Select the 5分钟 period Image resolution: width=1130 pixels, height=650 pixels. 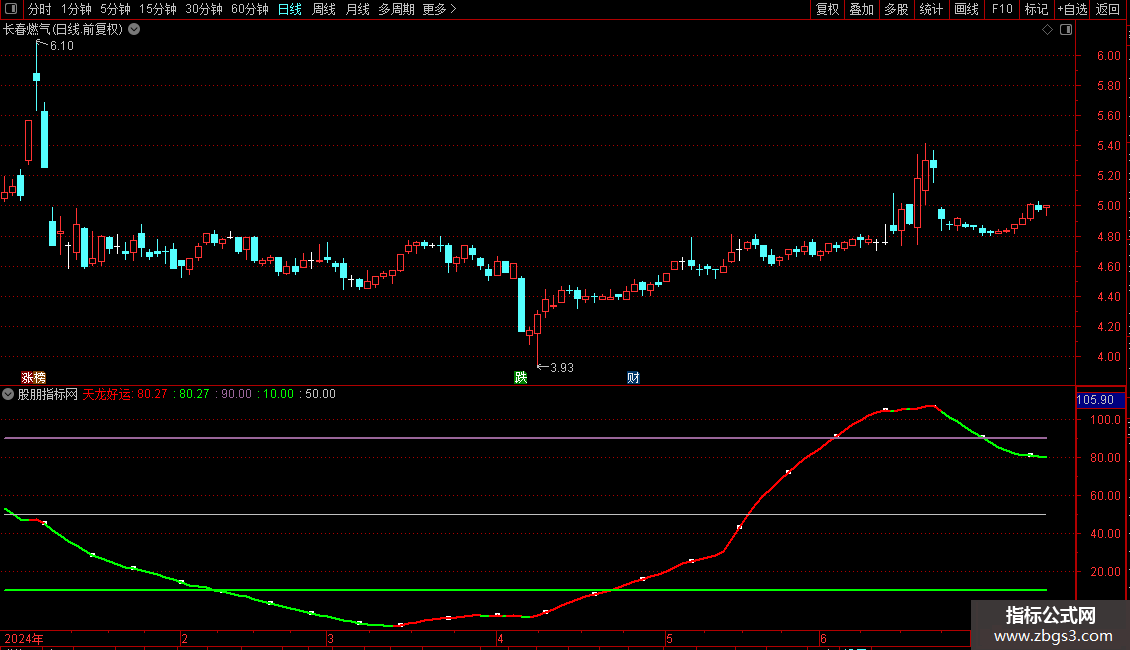(x=115, y=9)
